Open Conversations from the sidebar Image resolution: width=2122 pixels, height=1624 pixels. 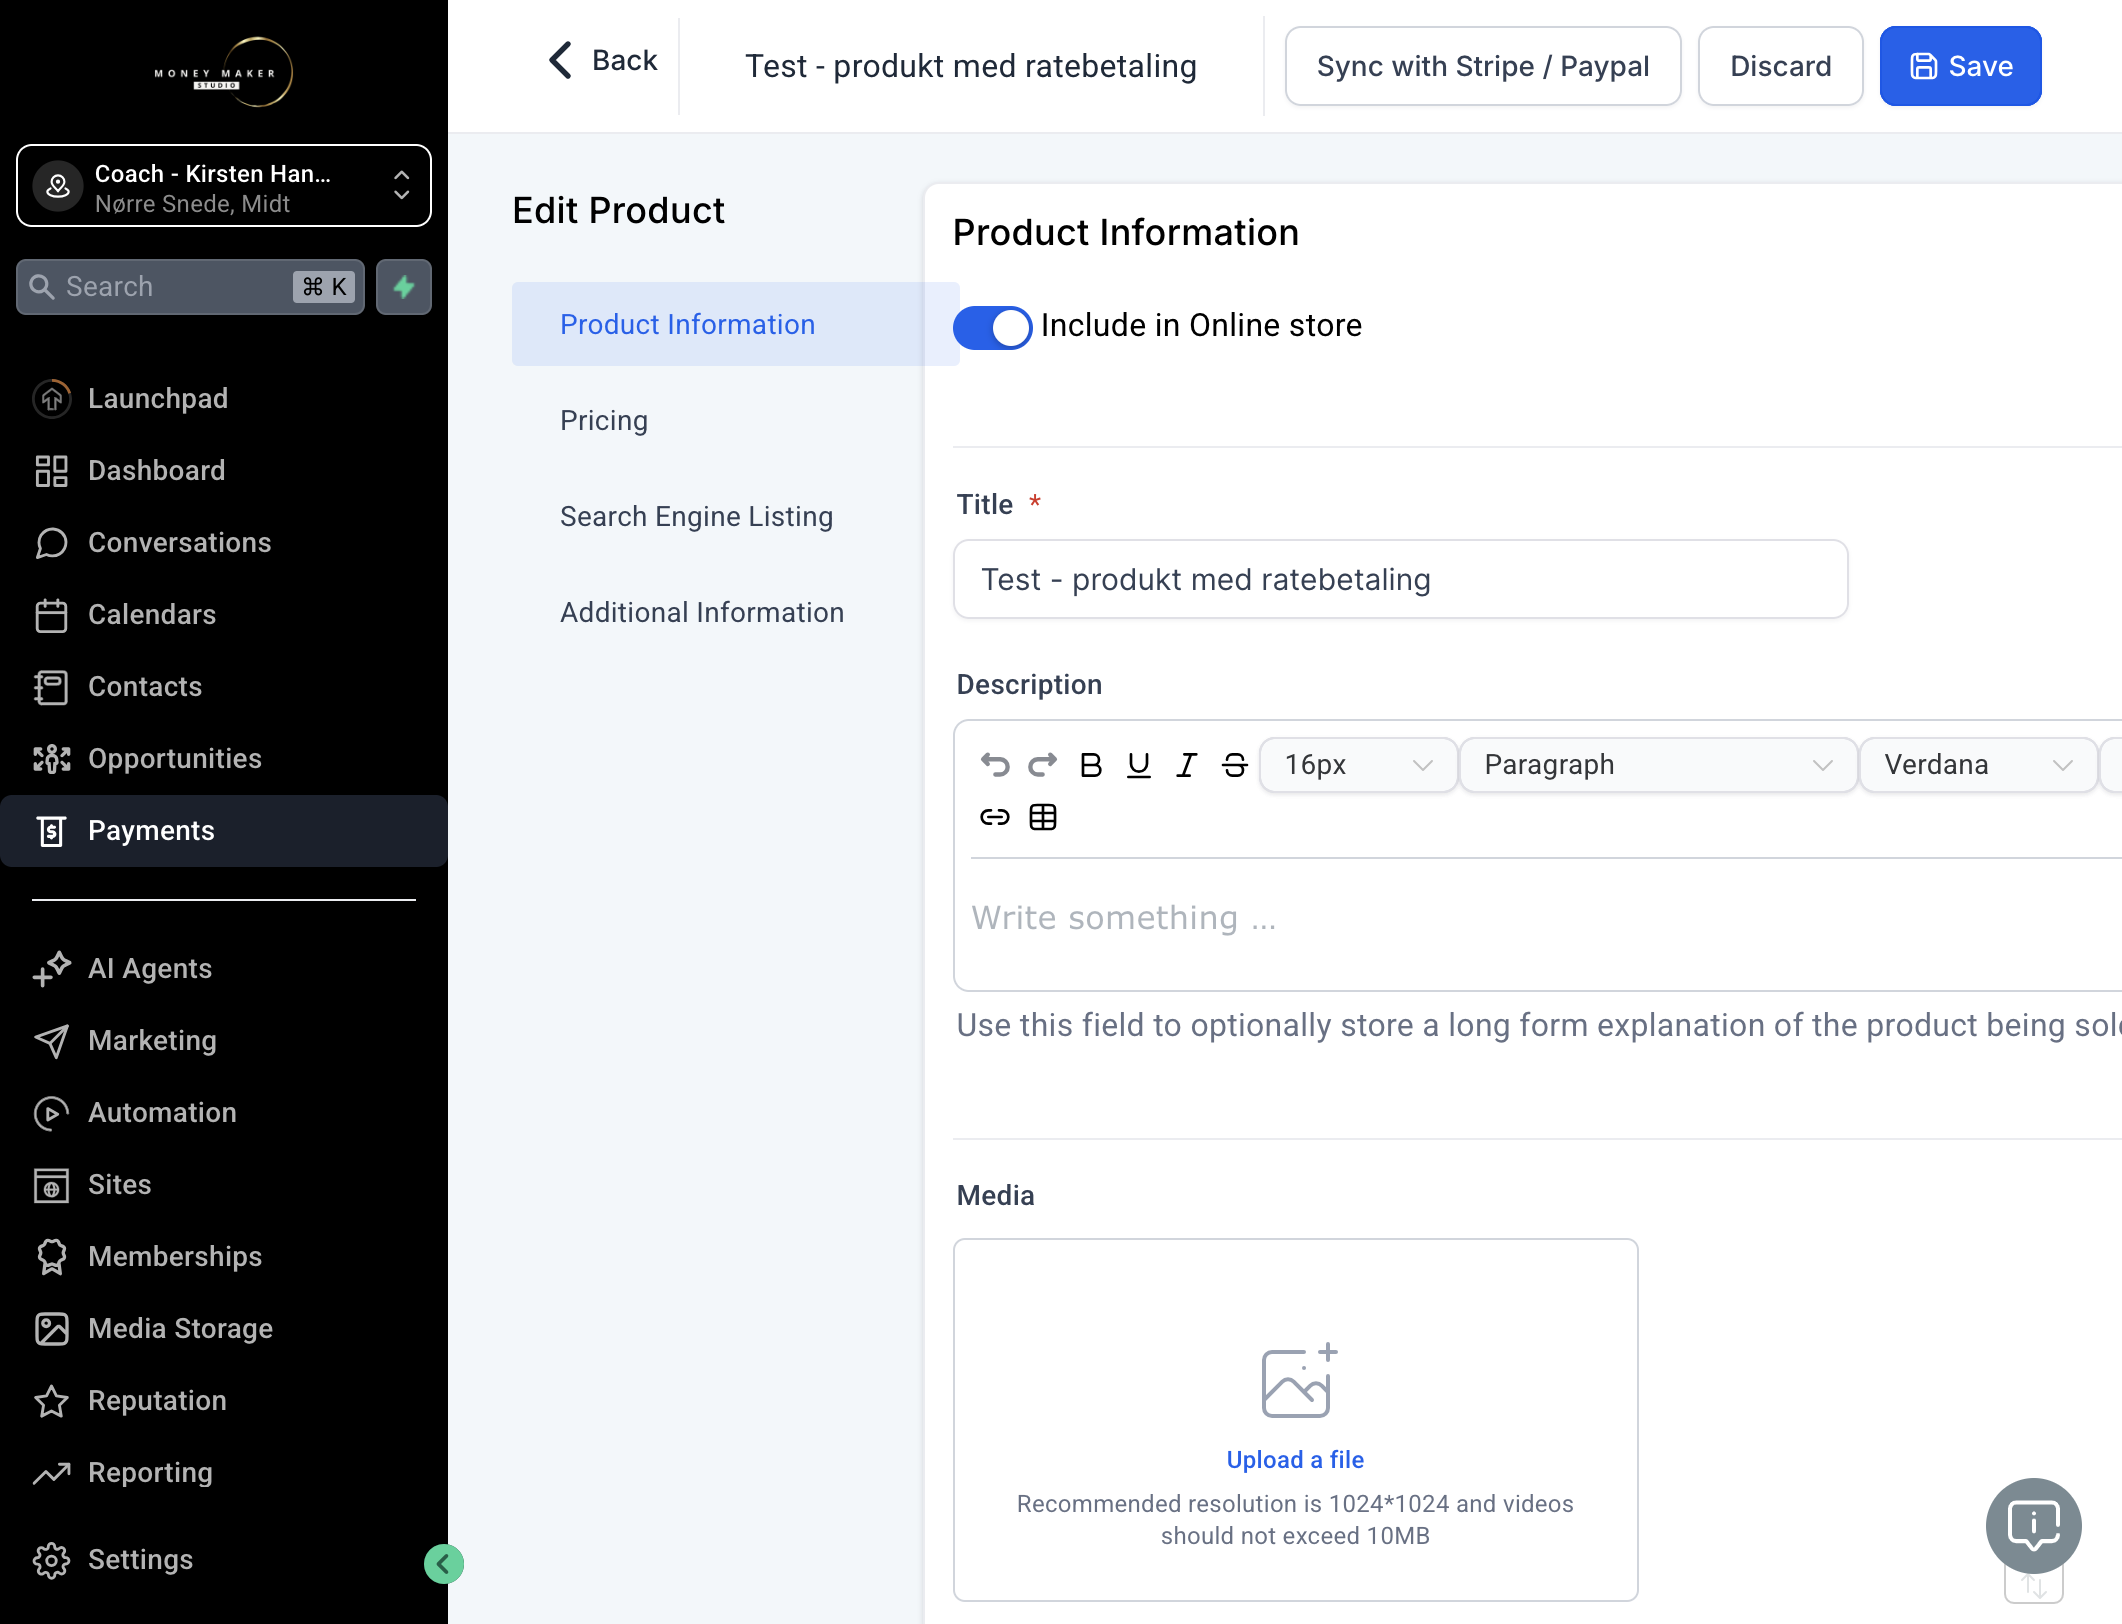(x=224, y=542)
